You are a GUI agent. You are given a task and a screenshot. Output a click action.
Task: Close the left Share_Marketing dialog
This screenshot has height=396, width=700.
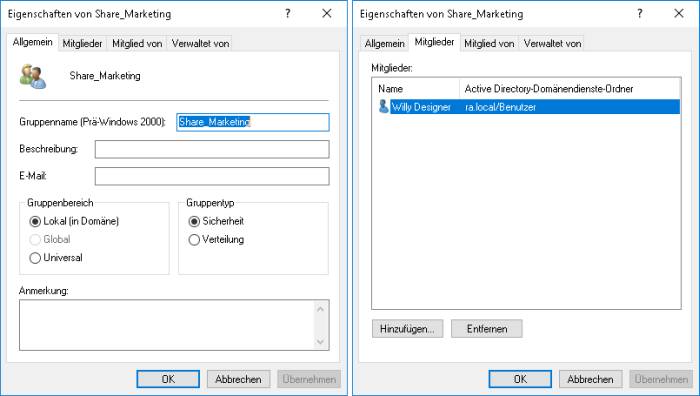(327, 13)
